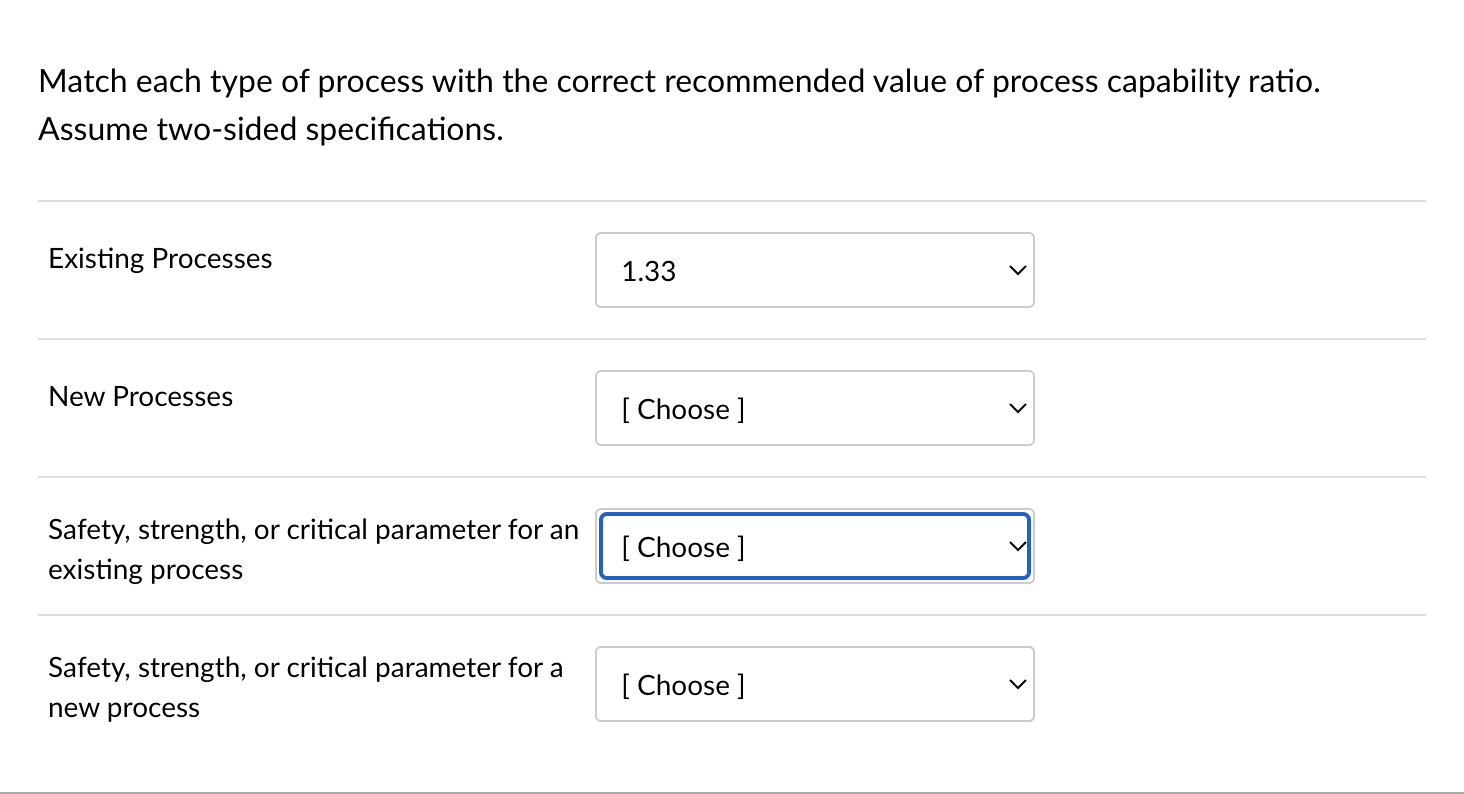
Task: Open the dropdown for critical parameter new process
Action: (x=814, y=684)
